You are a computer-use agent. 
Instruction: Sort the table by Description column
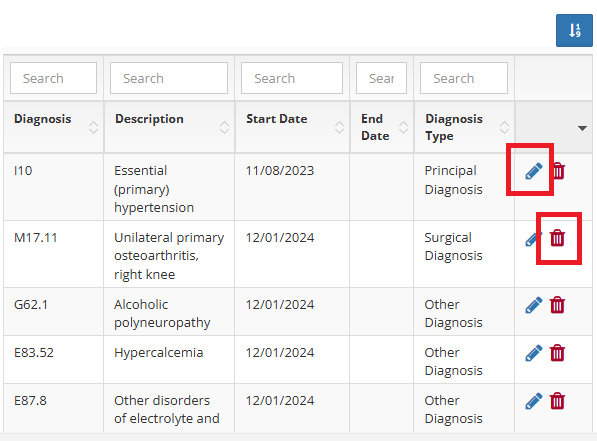tap(224, 127)
